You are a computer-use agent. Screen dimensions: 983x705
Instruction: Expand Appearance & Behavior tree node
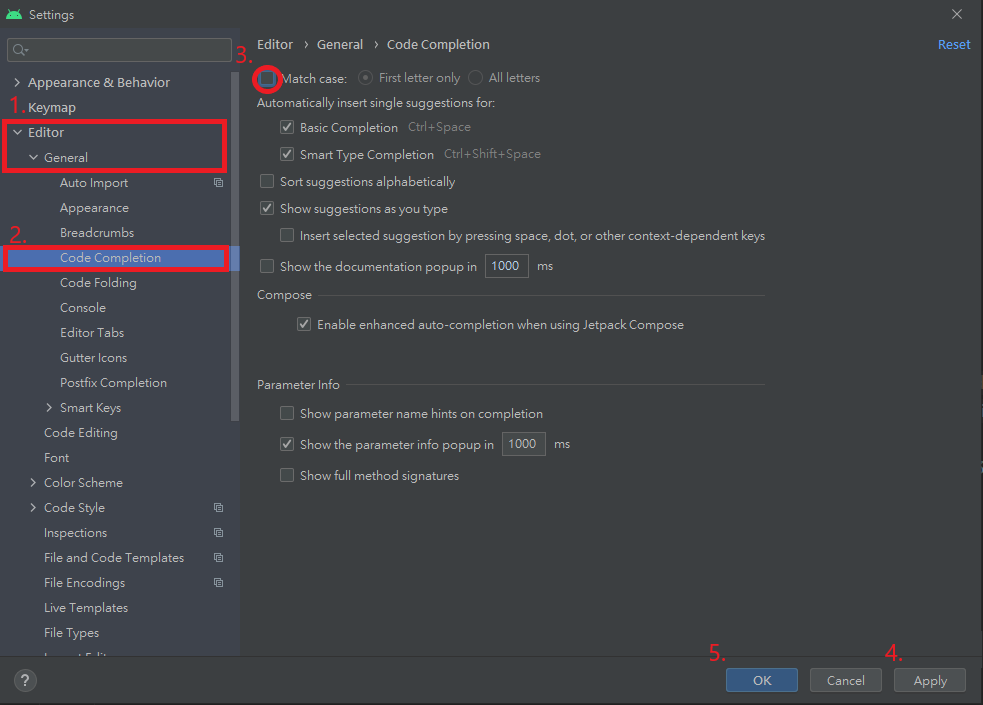[17, 82]
